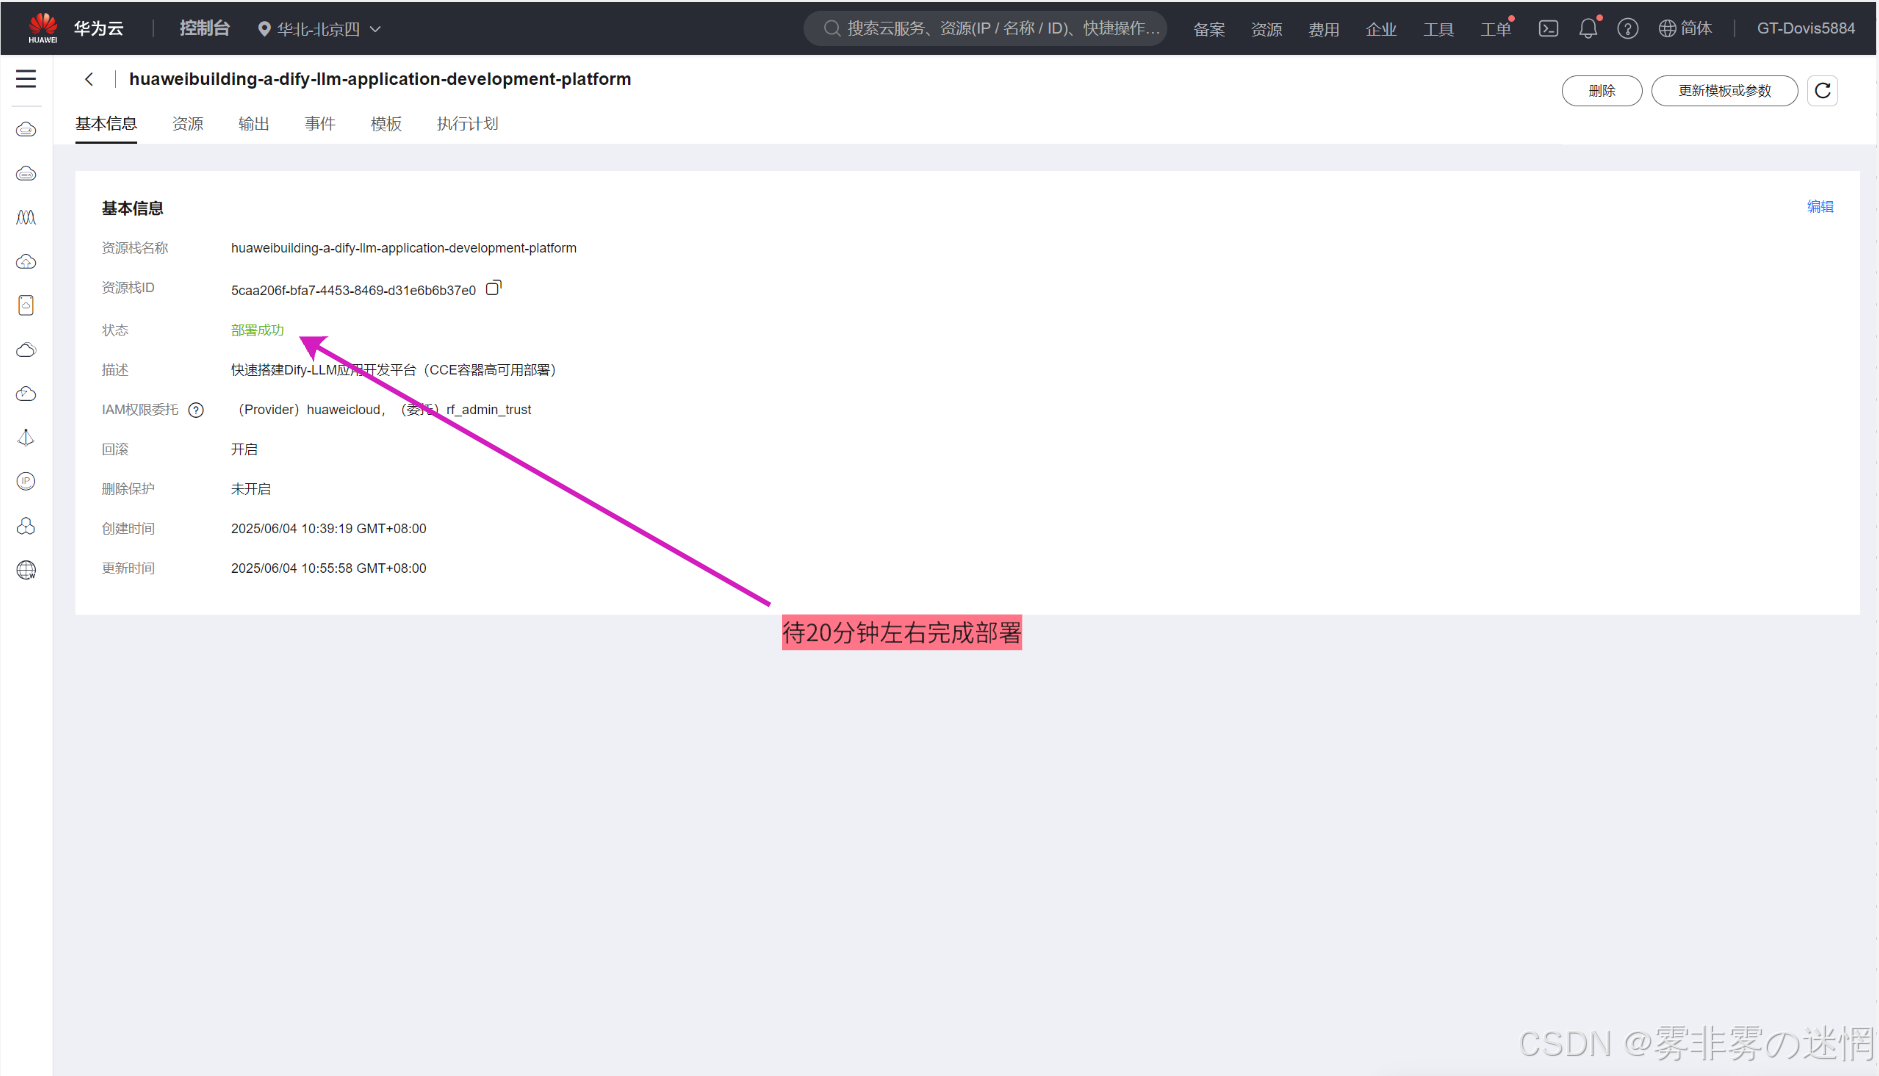Show help for IAM权限委托
Viewport: 1879px width, 1076px height.
pos(196,410)
